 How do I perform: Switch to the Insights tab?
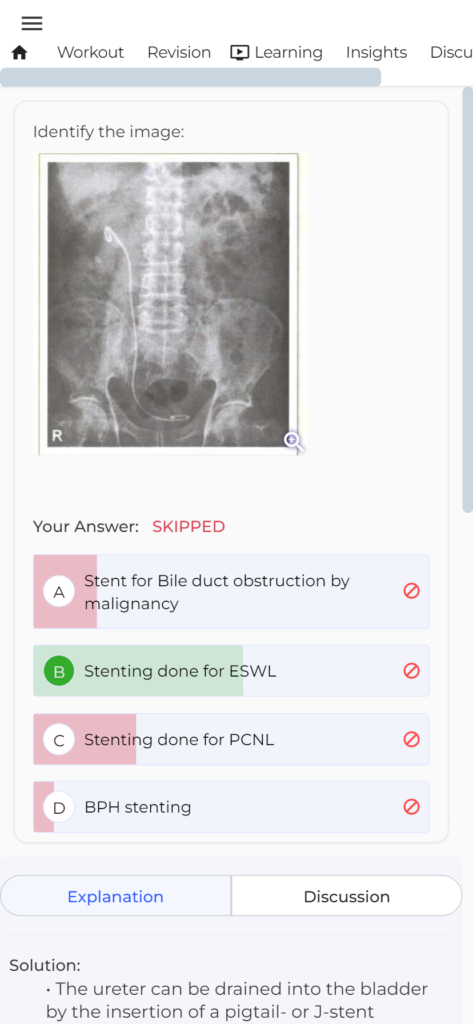click(x=376, y=53)
